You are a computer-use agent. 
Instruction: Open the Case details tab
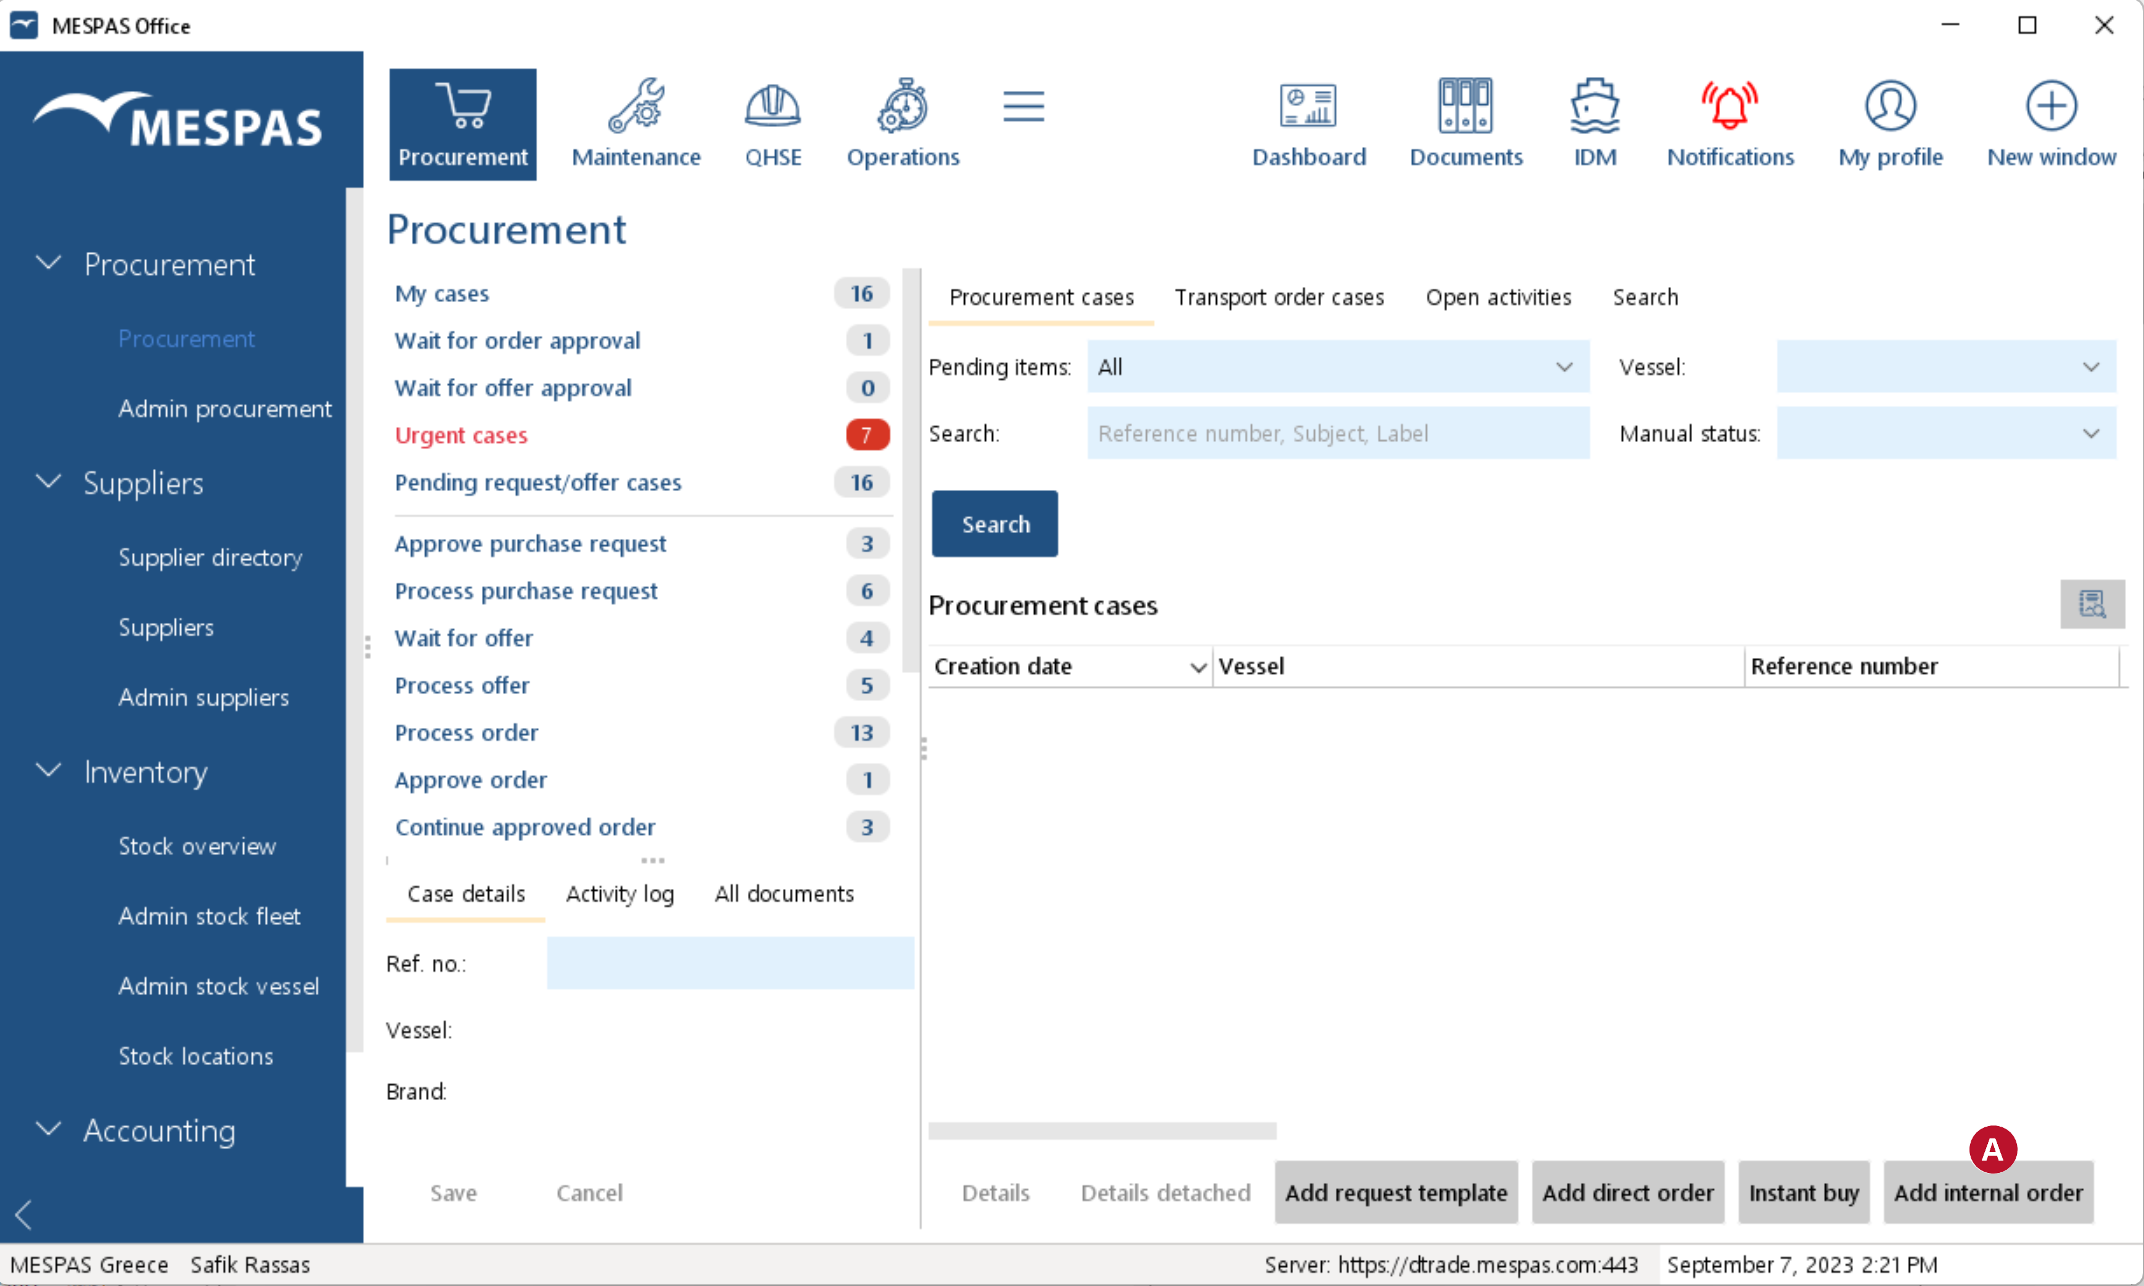[466, 894]
